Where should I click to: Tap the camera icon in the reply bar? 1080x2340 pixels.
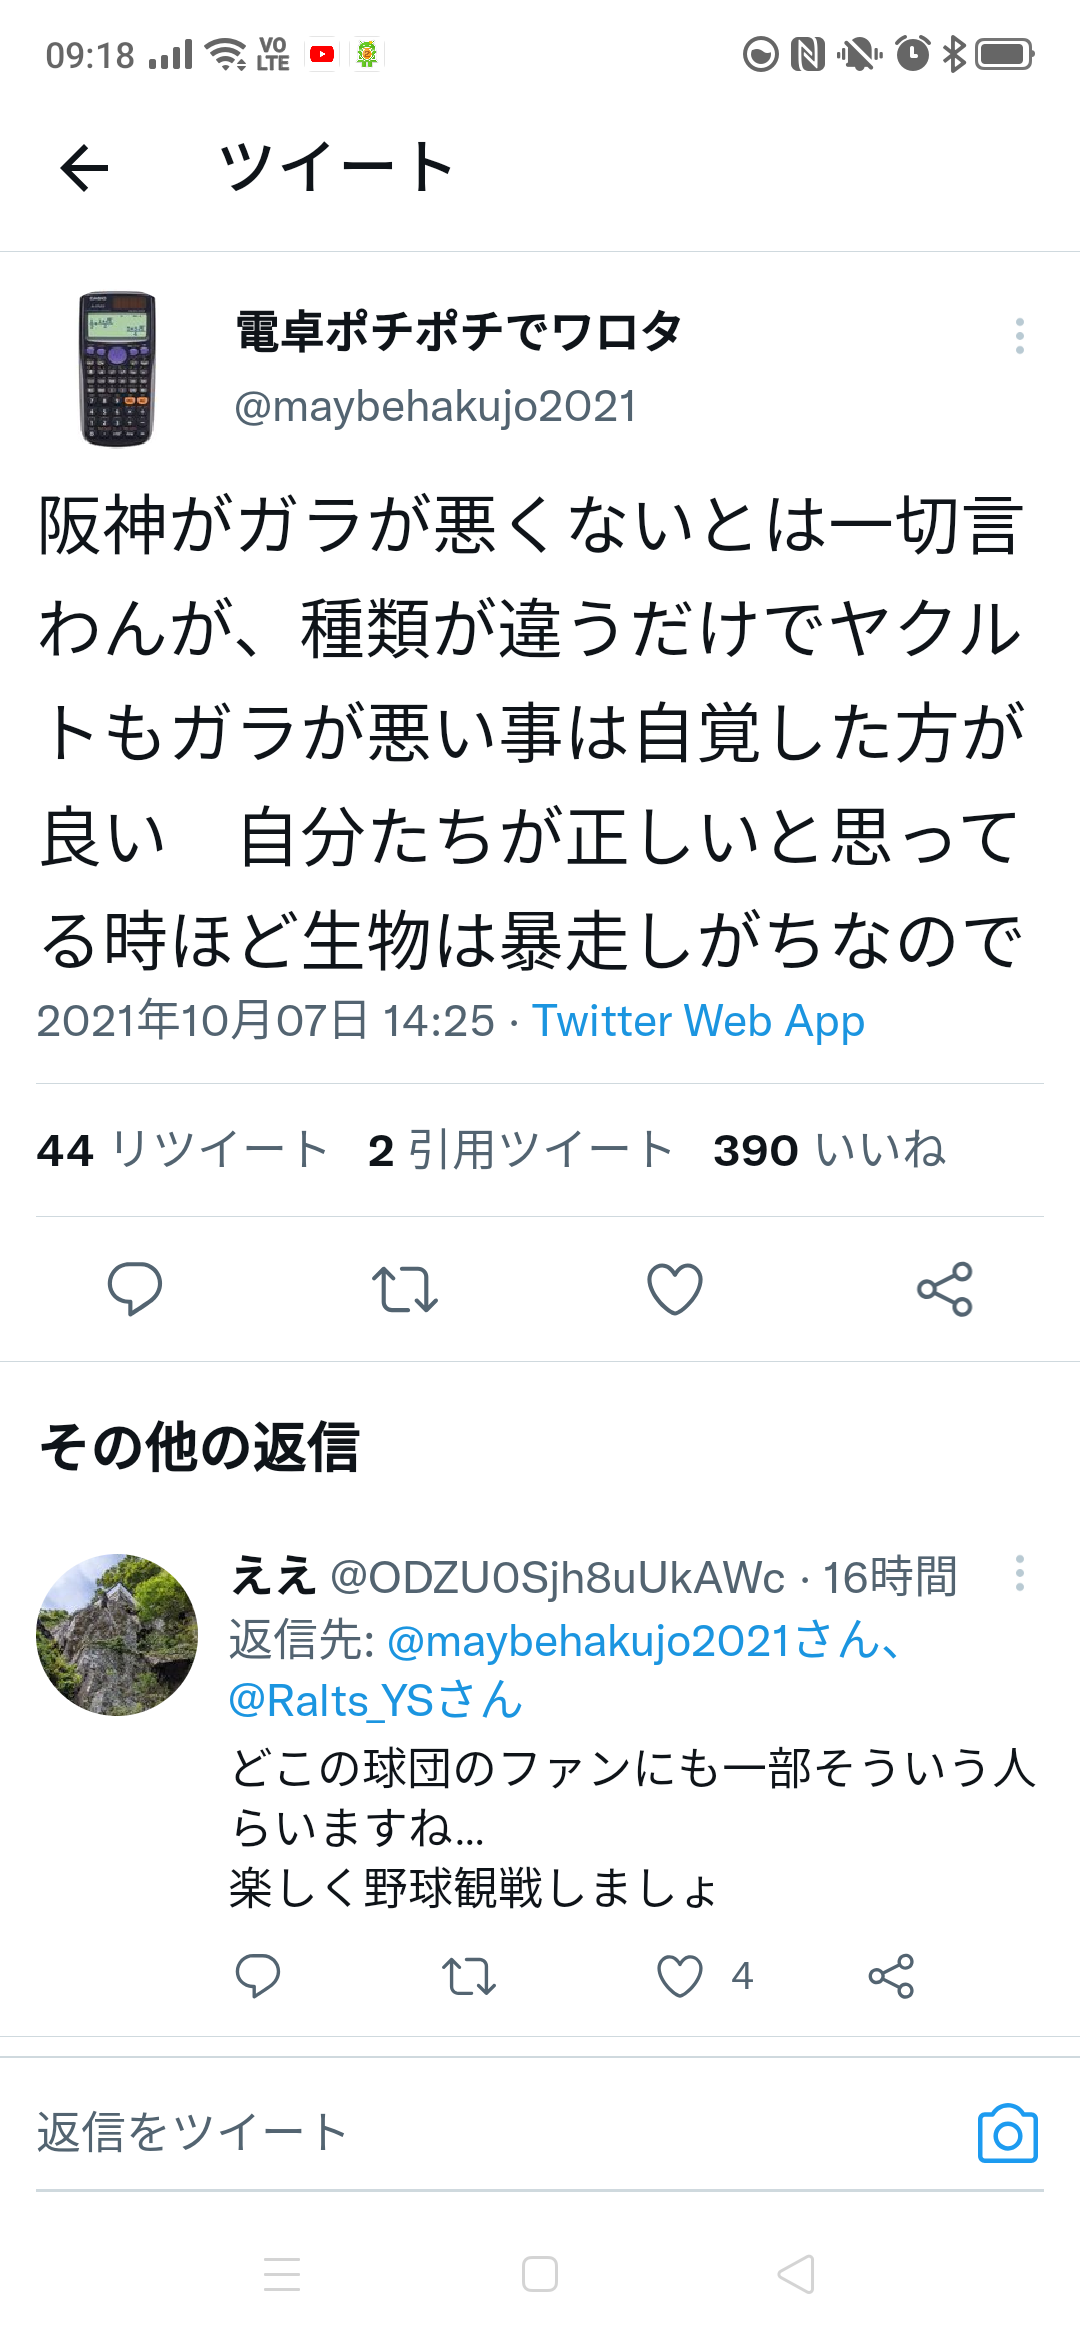pos(1007,2133)
